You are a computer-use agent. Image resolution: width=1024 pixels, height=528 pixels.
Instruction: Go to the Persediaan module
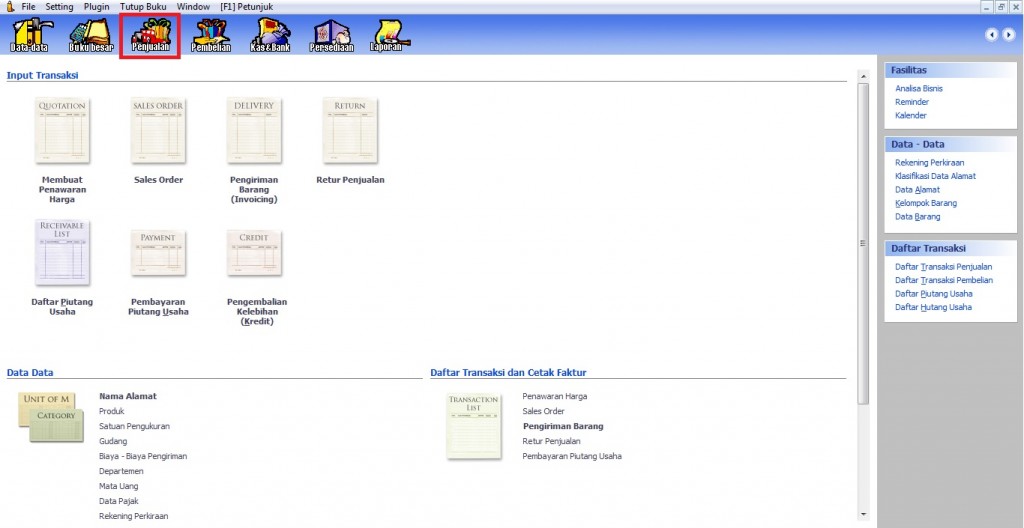click(x=332, y=35)
